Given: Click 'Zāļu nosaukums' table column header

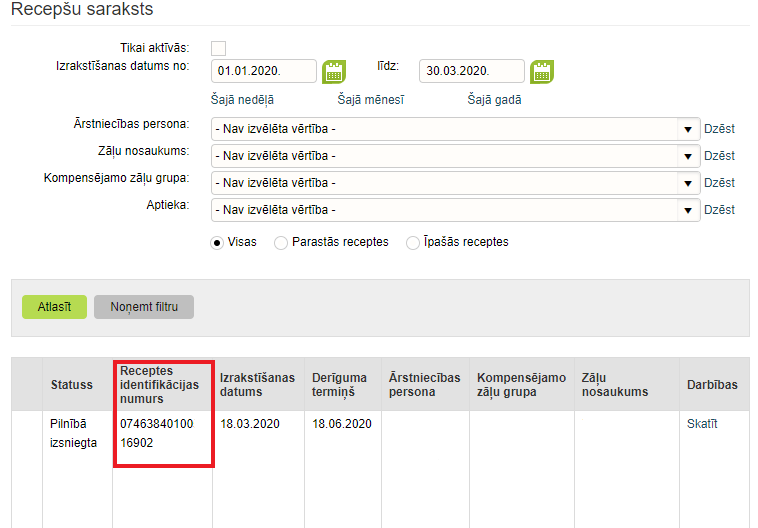Looking at the screenshot, I should click(627, 385).
